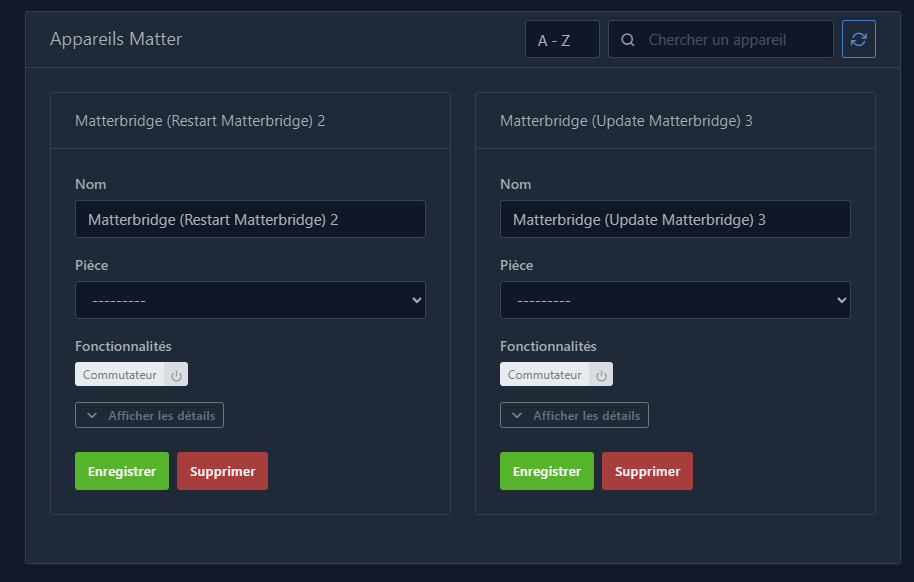Click Fonctionnalités label in Restart Matterbridge card
The image size is (914, 582).
[x=123, y=346]
